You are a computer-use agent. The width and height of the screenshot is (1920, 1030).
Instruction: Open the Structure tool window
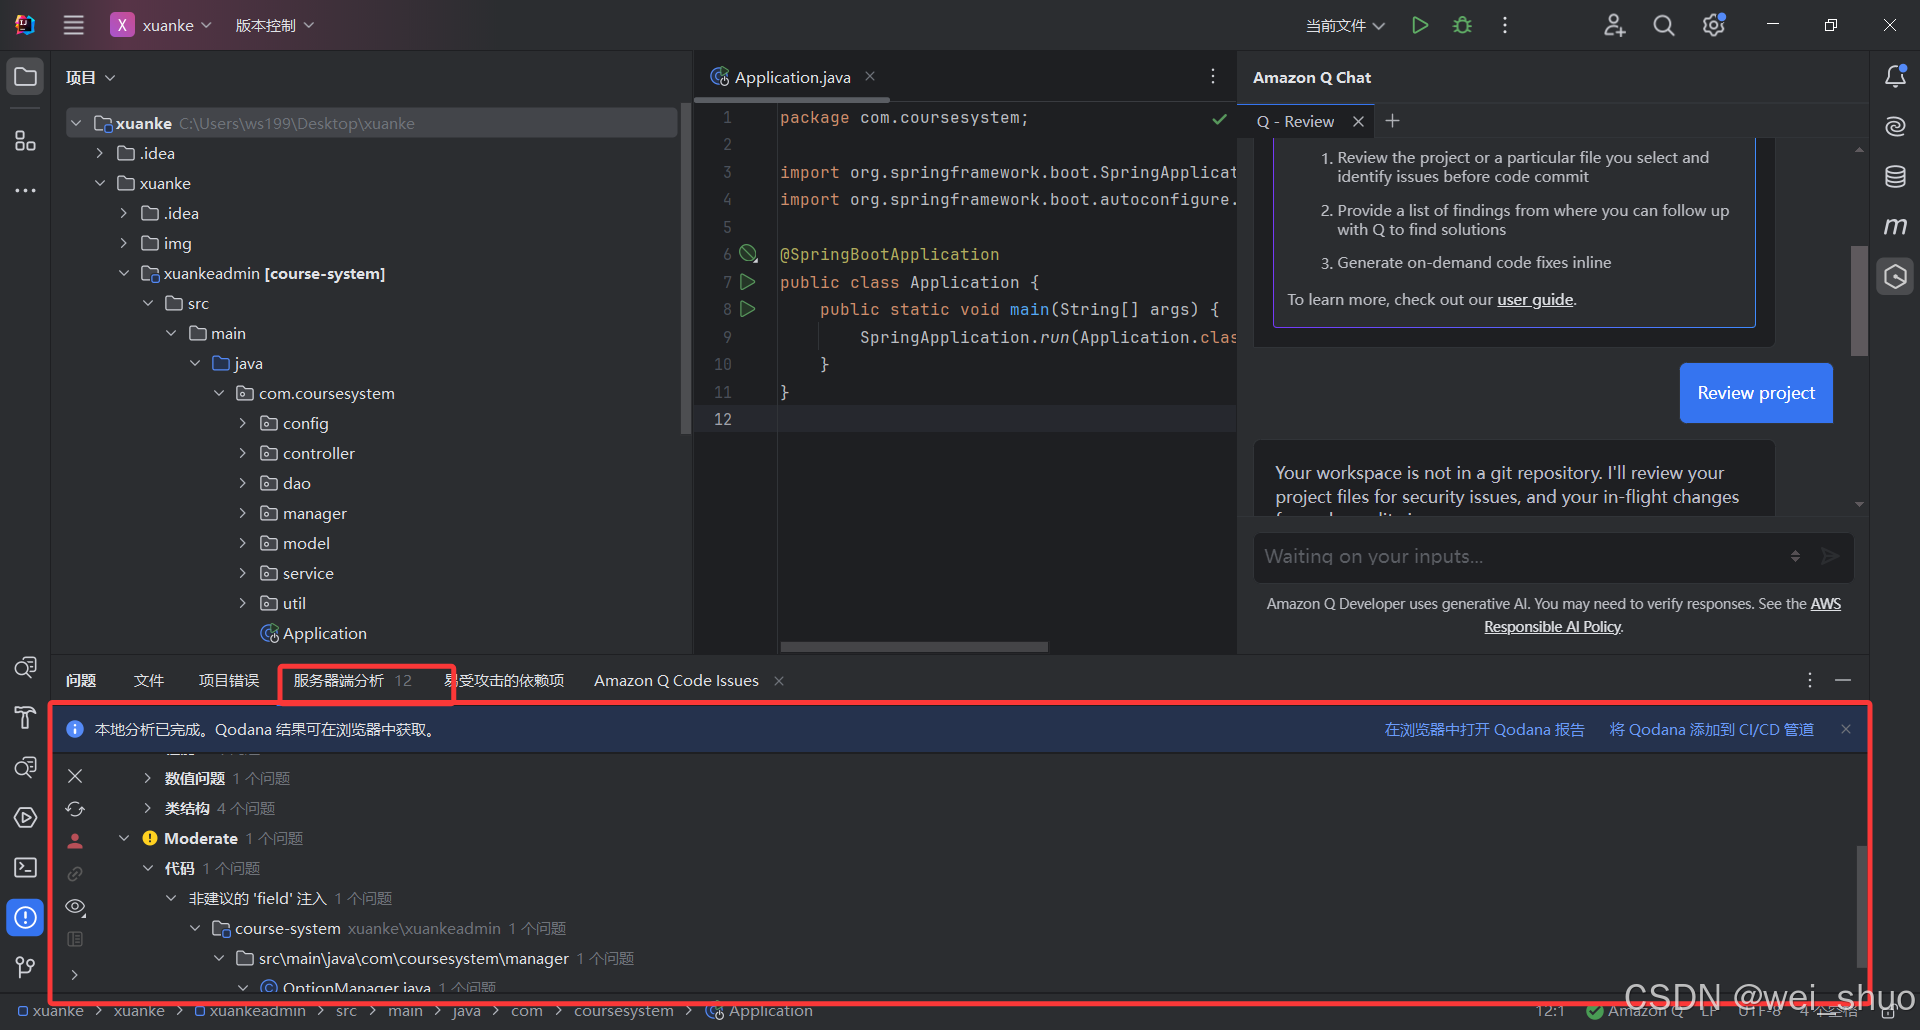[x=25, y=140]
